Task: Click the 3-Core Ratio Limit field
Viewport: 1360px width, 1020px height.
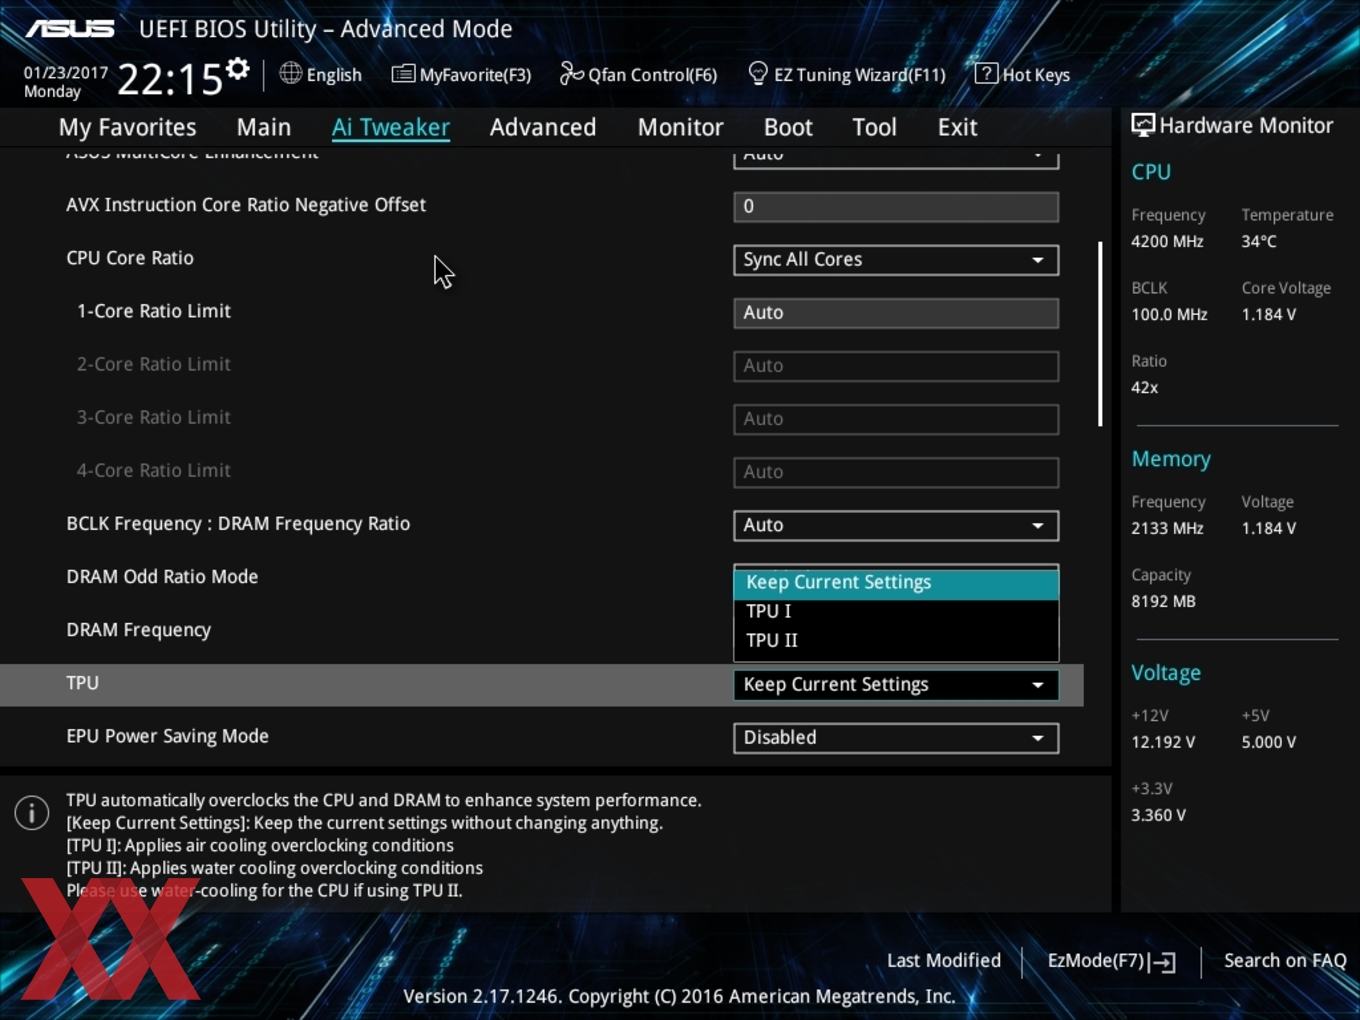Action: pos(896,419)
